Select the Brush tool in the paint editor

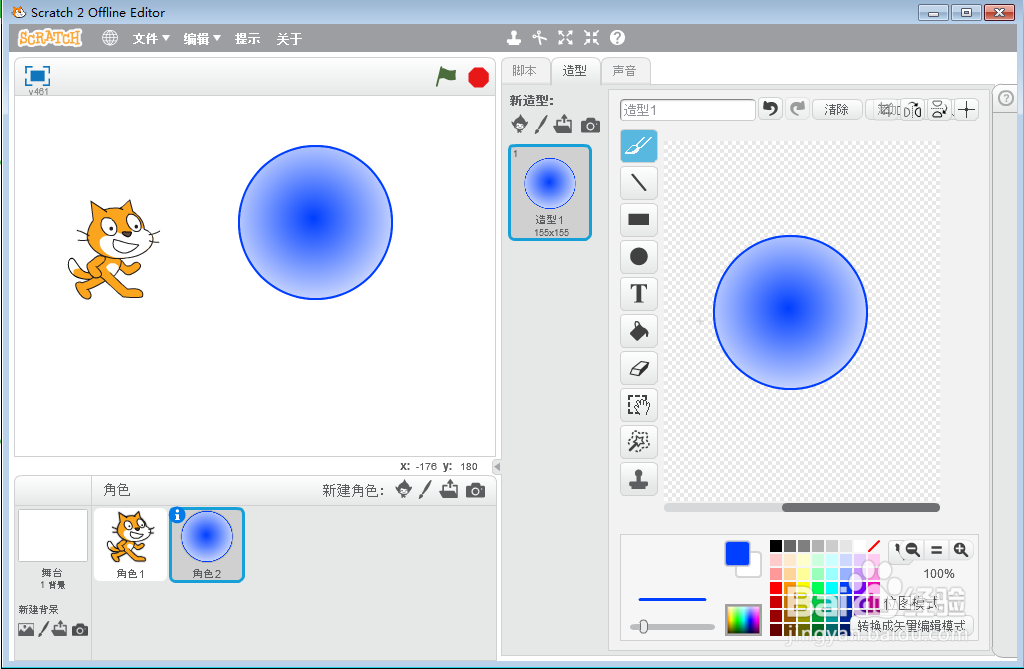pyautogui.click(x=638, y=145)
